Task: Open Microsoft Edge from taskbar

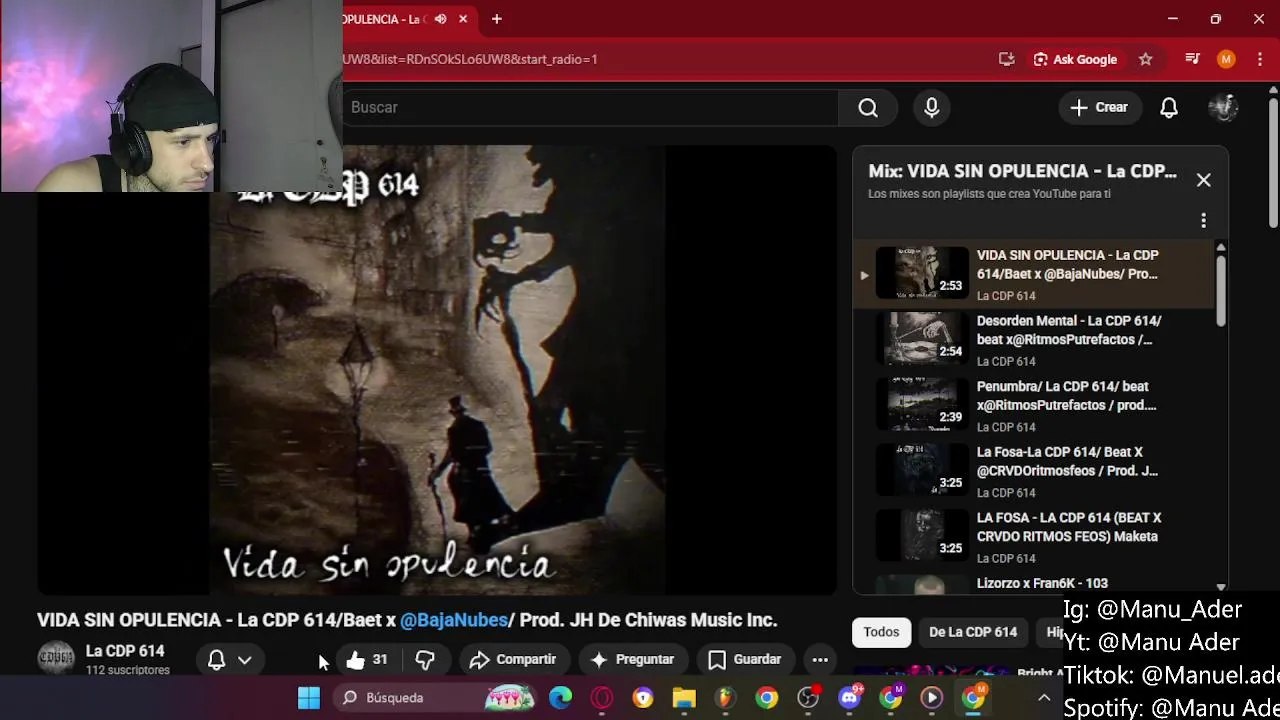Action: [560, 698]
